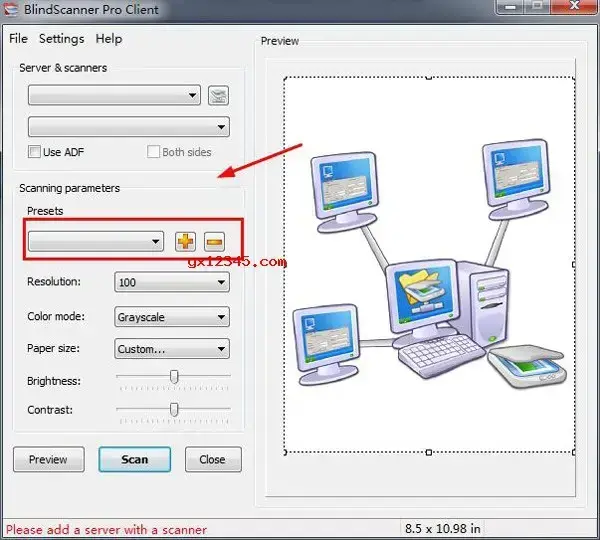The width and height of the screenshot is (600, 540).
Task: Click the status message 'Please add a server with a scanner'
Action: 106,530
